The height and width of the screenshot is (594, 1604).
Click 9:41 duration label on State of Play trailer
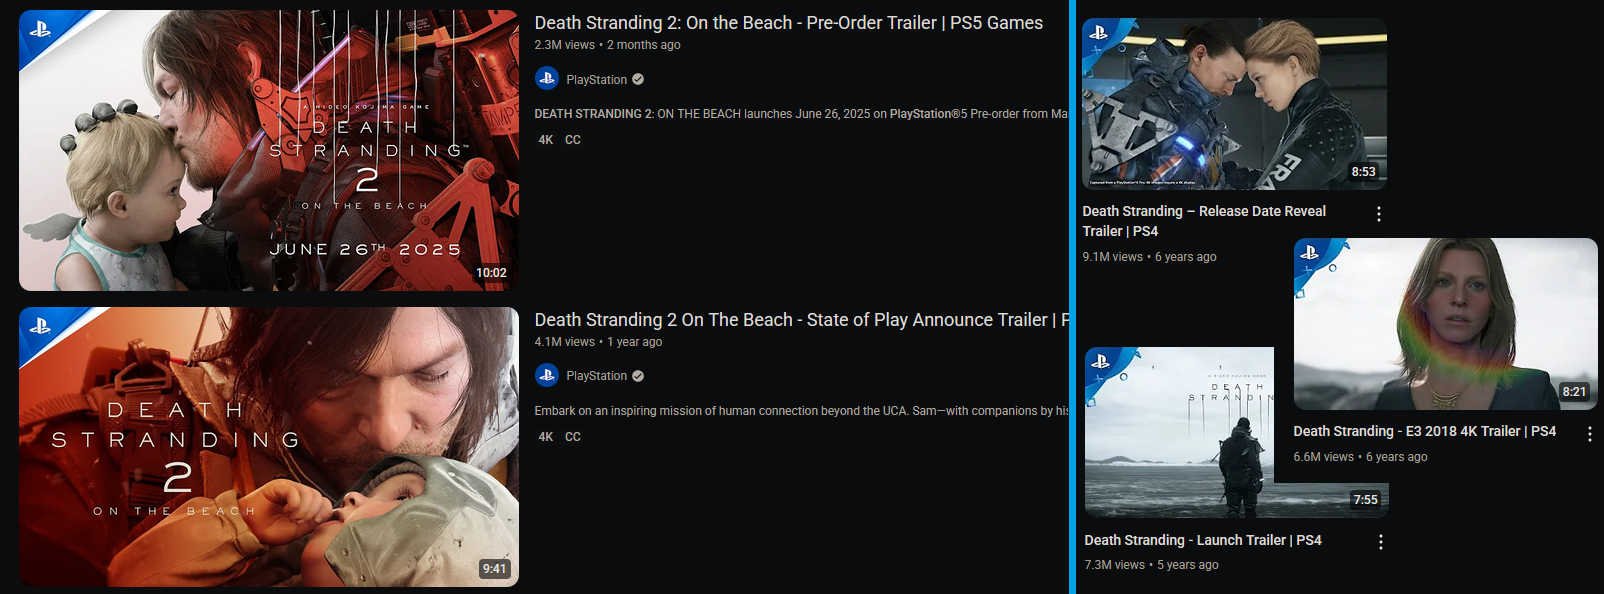pyautogui.click(x=495, y=569)
